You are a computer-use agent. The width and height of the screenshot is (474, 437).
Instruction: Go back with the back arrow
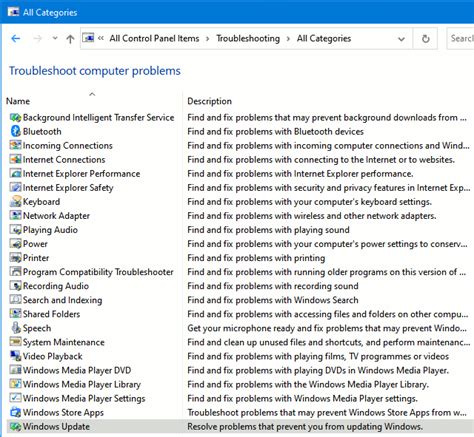tap(16, 39)
